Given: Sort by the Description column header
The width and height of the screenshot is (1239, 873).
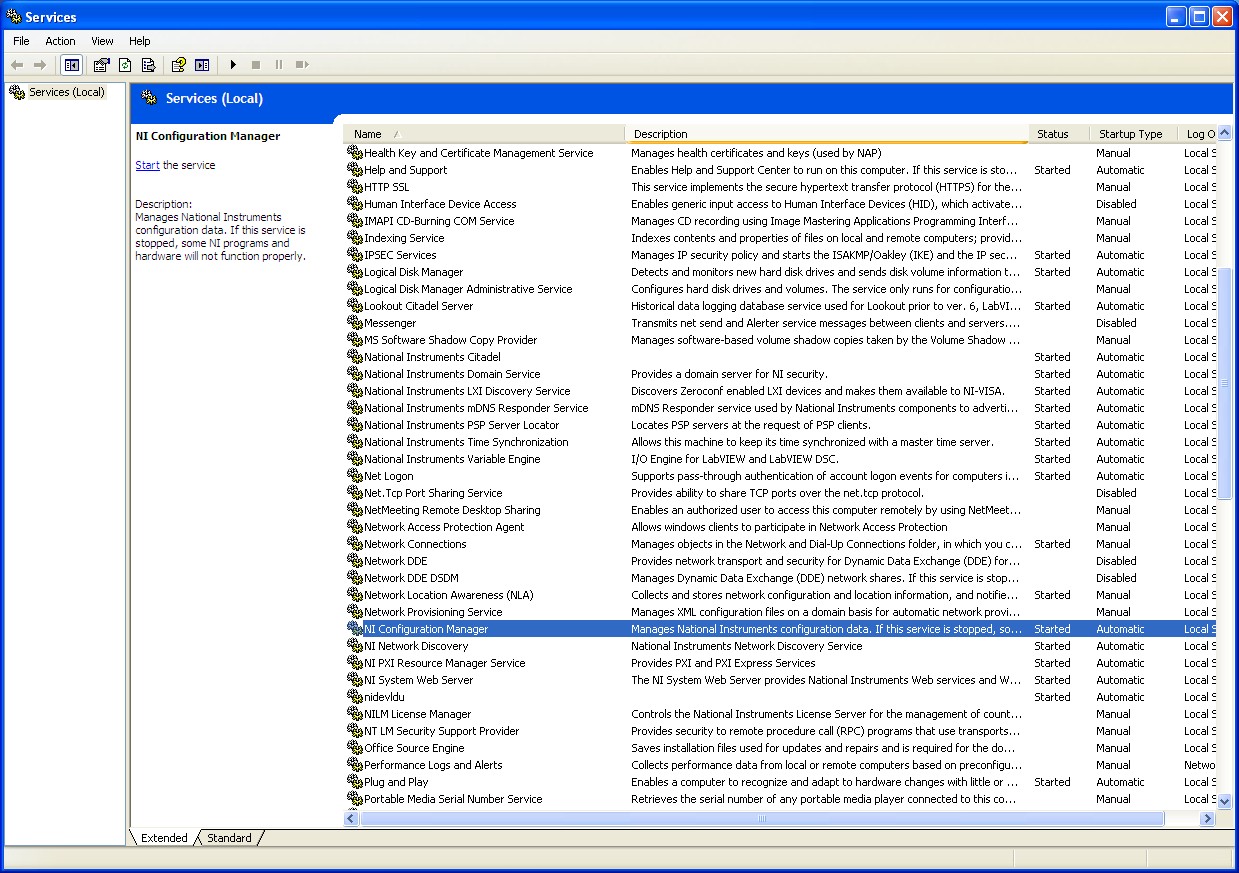Looking at the screenshot, I should pyautogui.click(x=827, y=134).
